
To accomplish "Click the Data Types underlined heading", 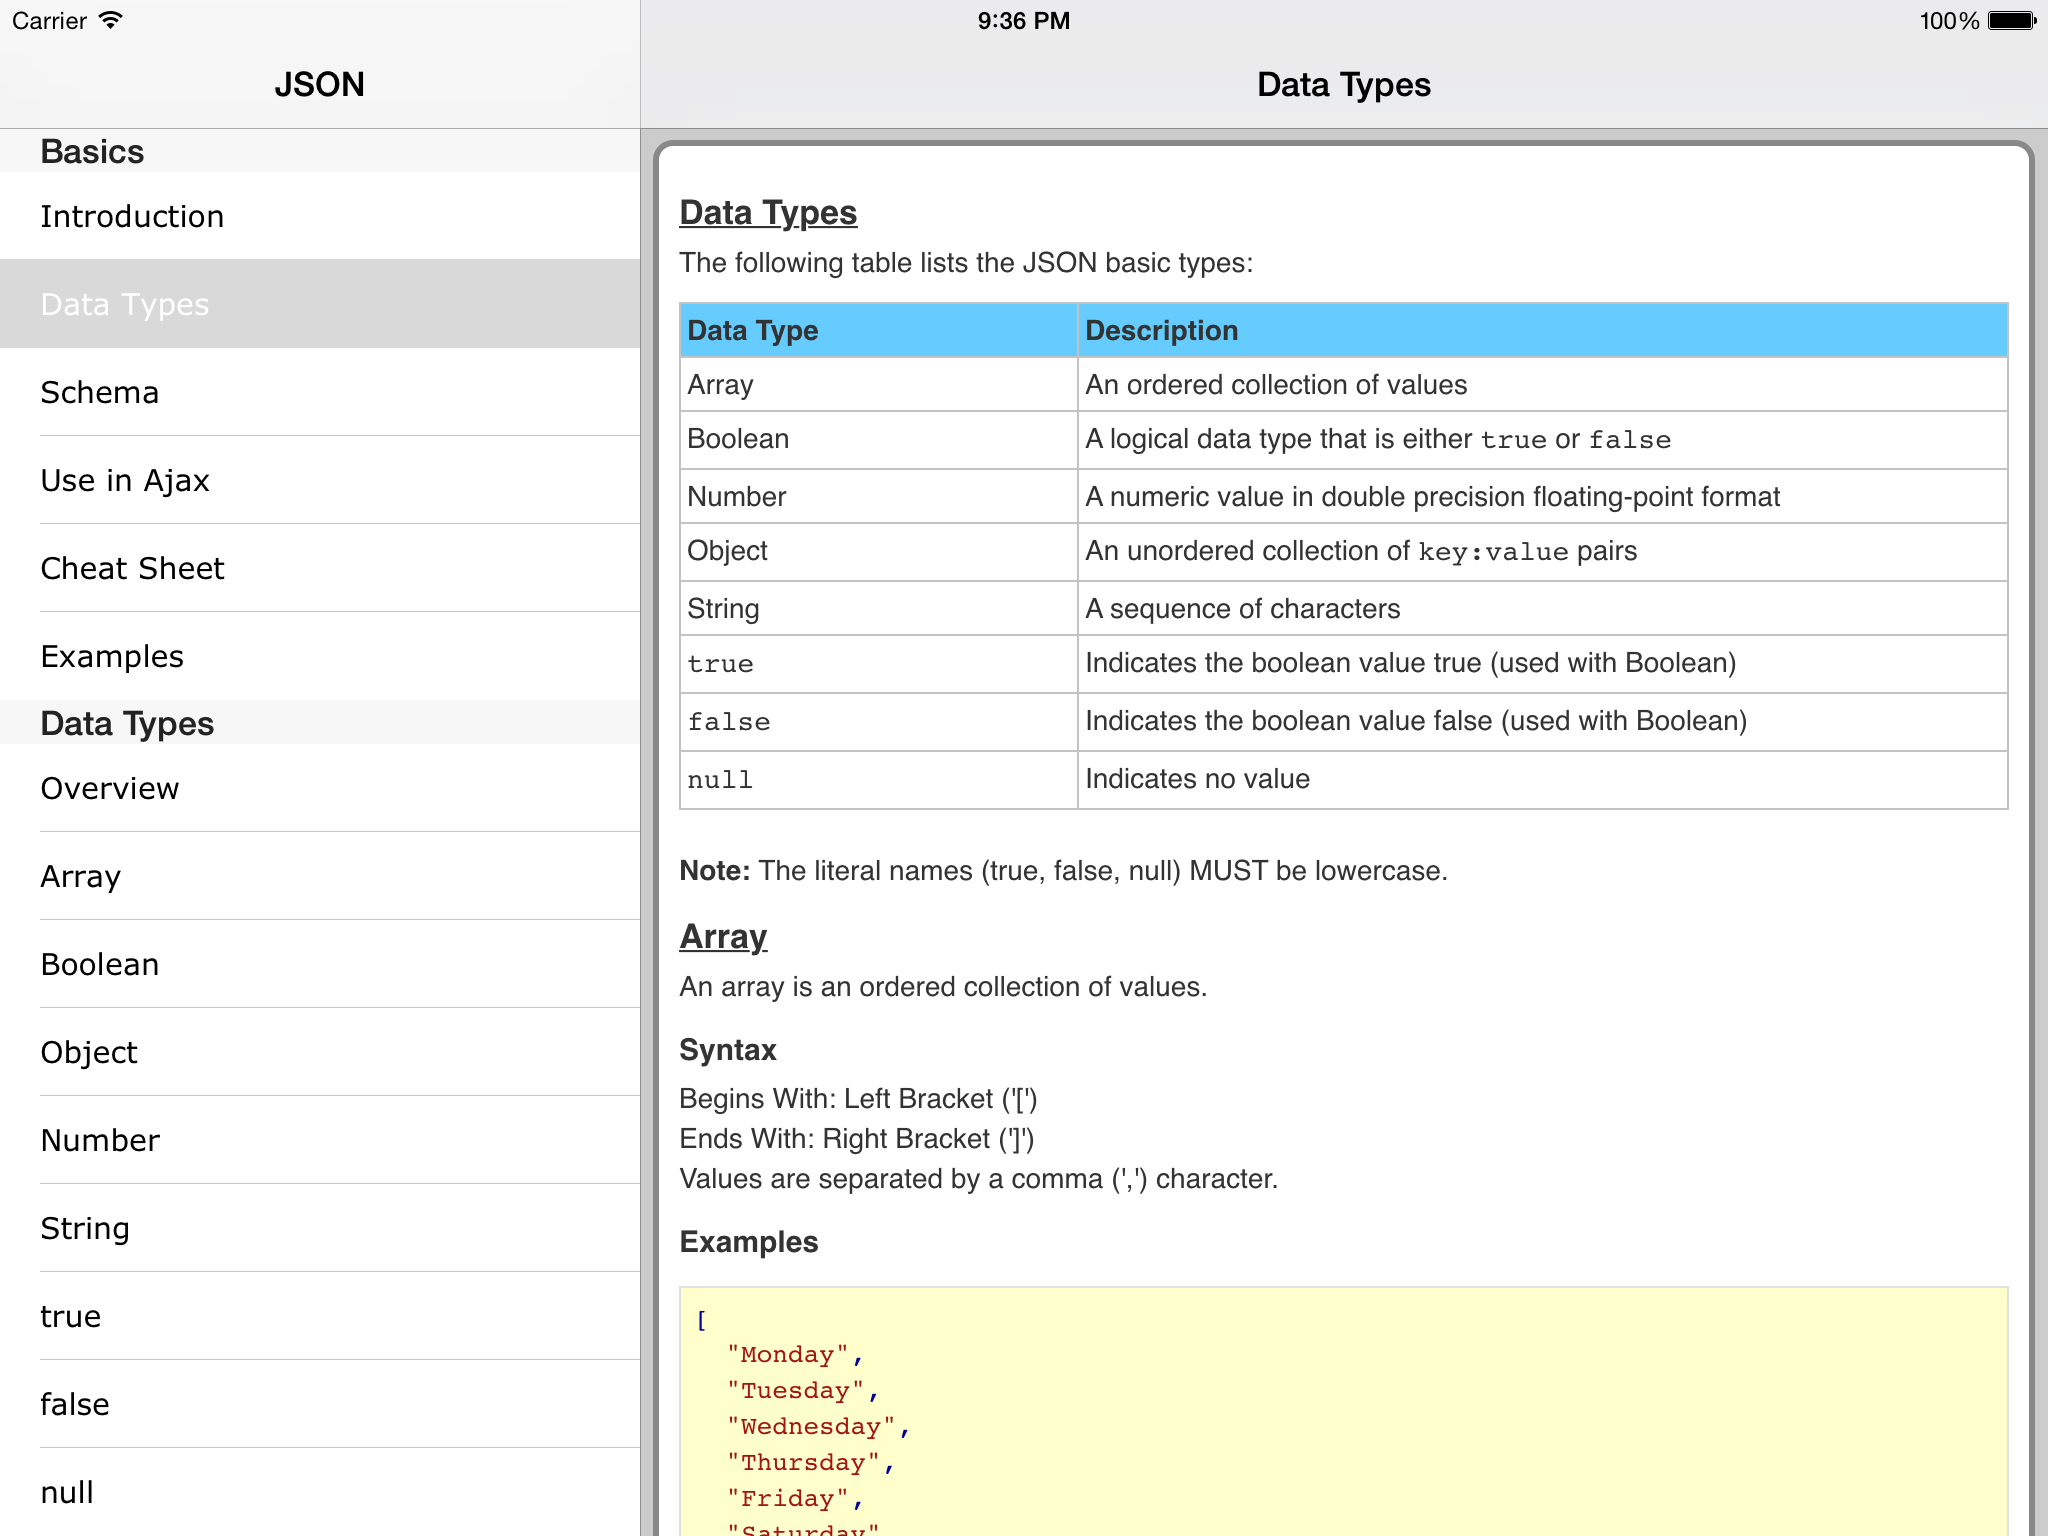I will coord(768,213).
